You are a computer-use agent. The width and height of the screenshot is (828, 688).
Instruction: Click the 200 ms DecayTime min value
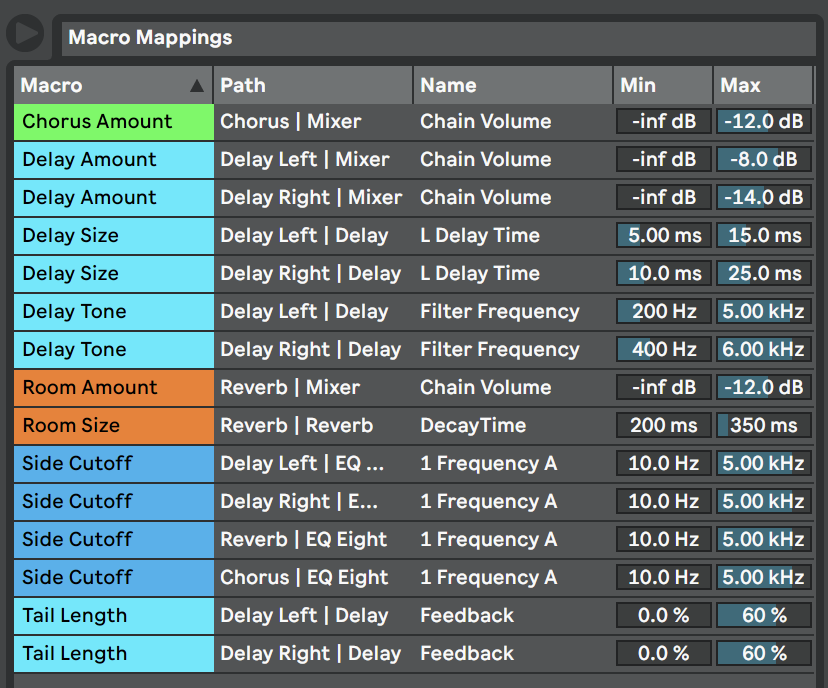(x=664, y=426)
